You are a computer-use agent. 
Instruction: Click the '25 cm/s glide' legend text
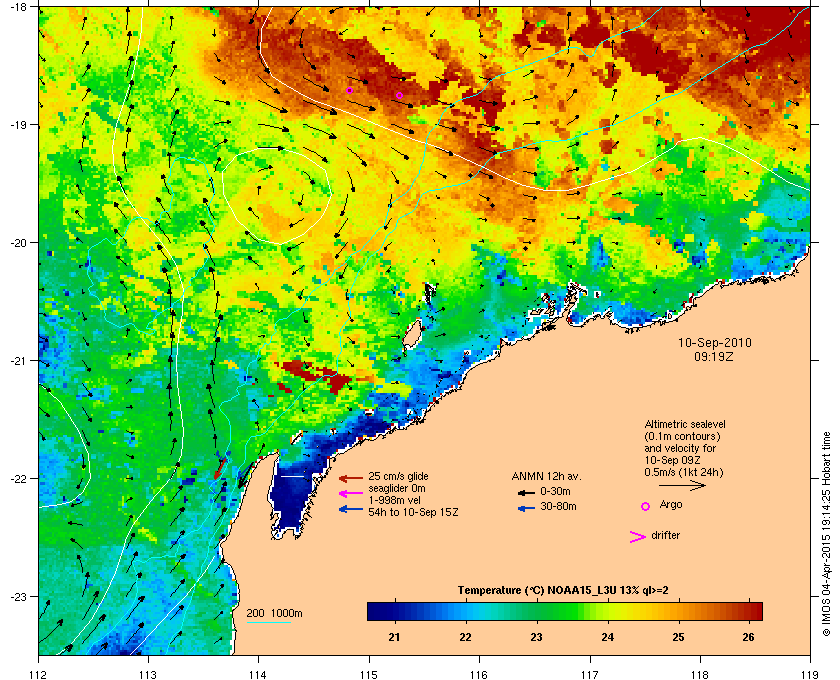click(x=398, y=476)
